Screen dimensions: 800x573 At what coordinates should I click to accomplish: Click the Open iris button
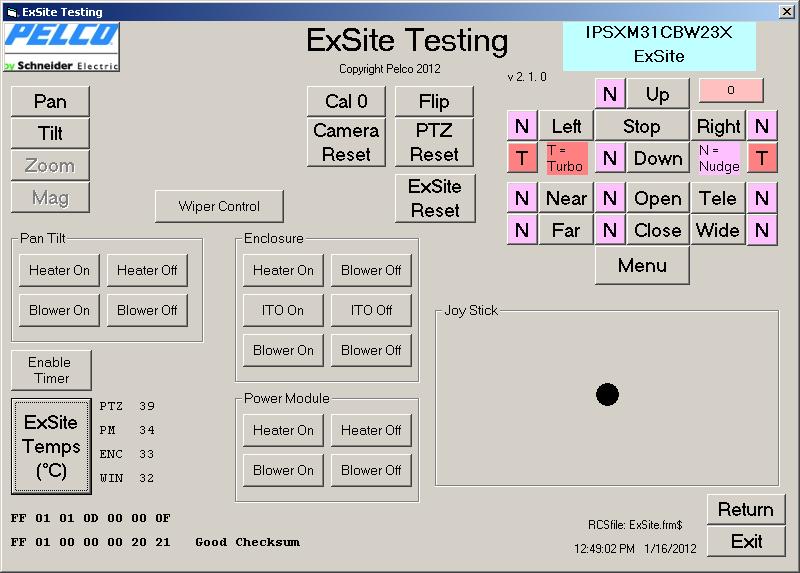[658, 198]
